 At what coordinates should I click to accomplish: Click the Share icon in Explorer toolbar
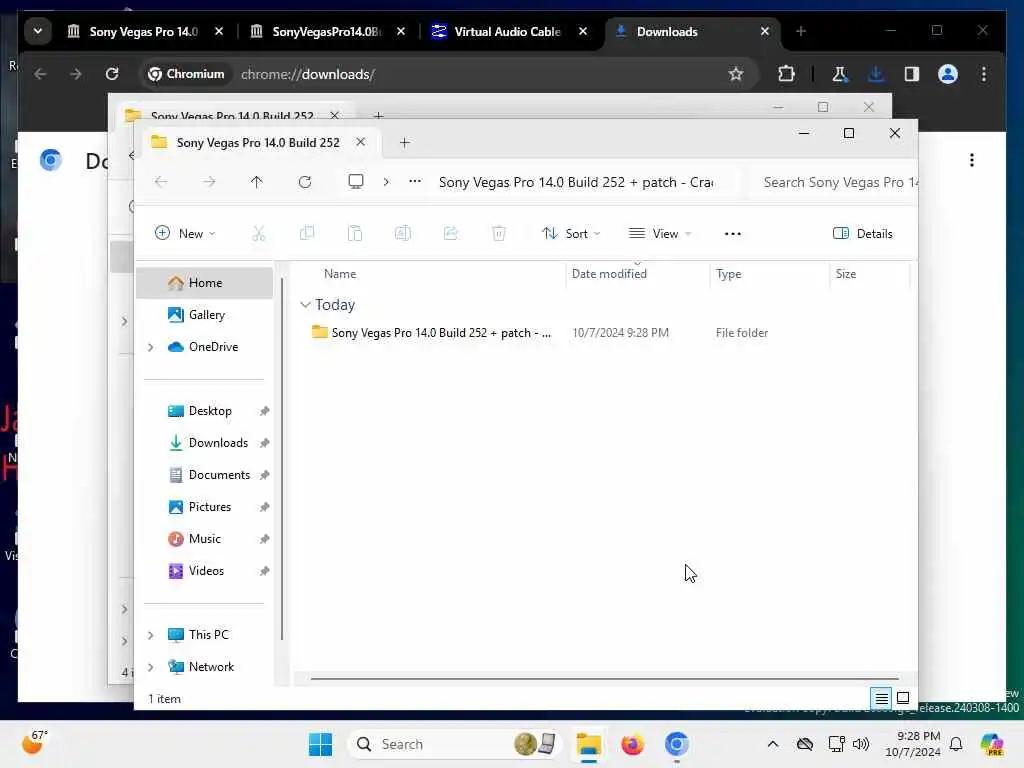click(x=451, y=233)
